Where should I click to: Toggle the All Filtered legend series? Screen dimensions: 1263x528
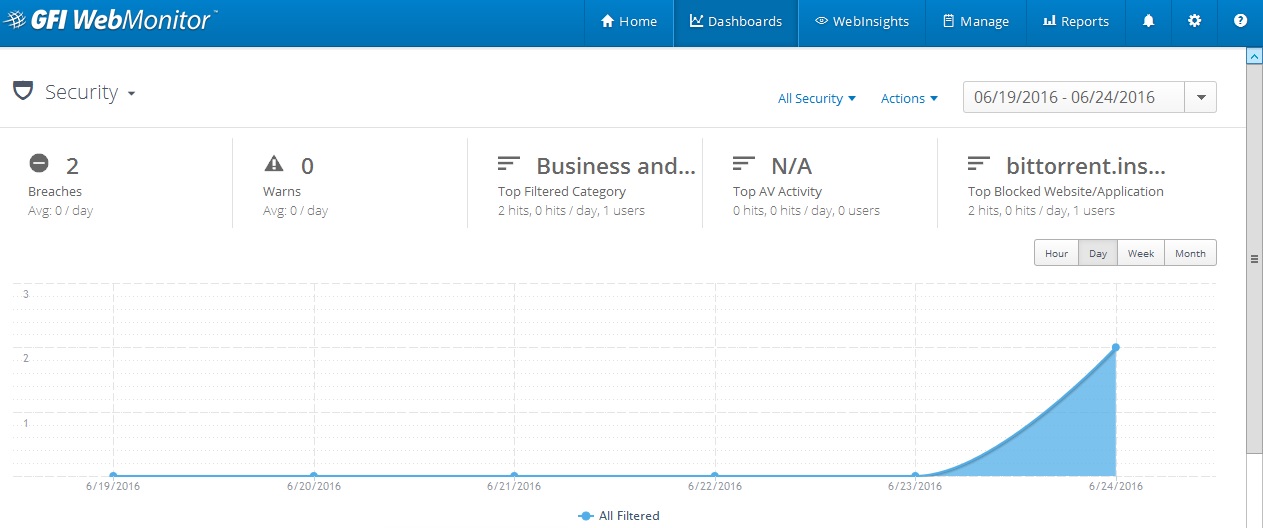tap(620, 516)
